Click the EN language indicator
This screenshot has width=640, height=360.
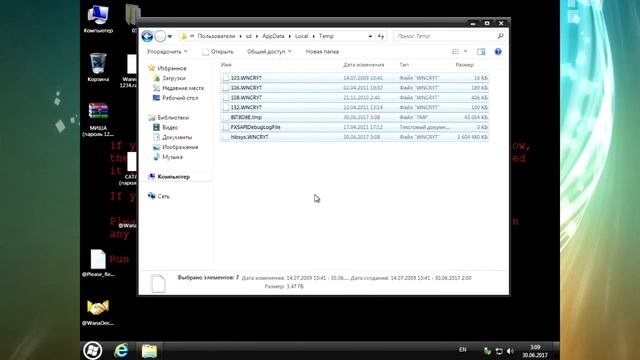(x=462, y=350)
